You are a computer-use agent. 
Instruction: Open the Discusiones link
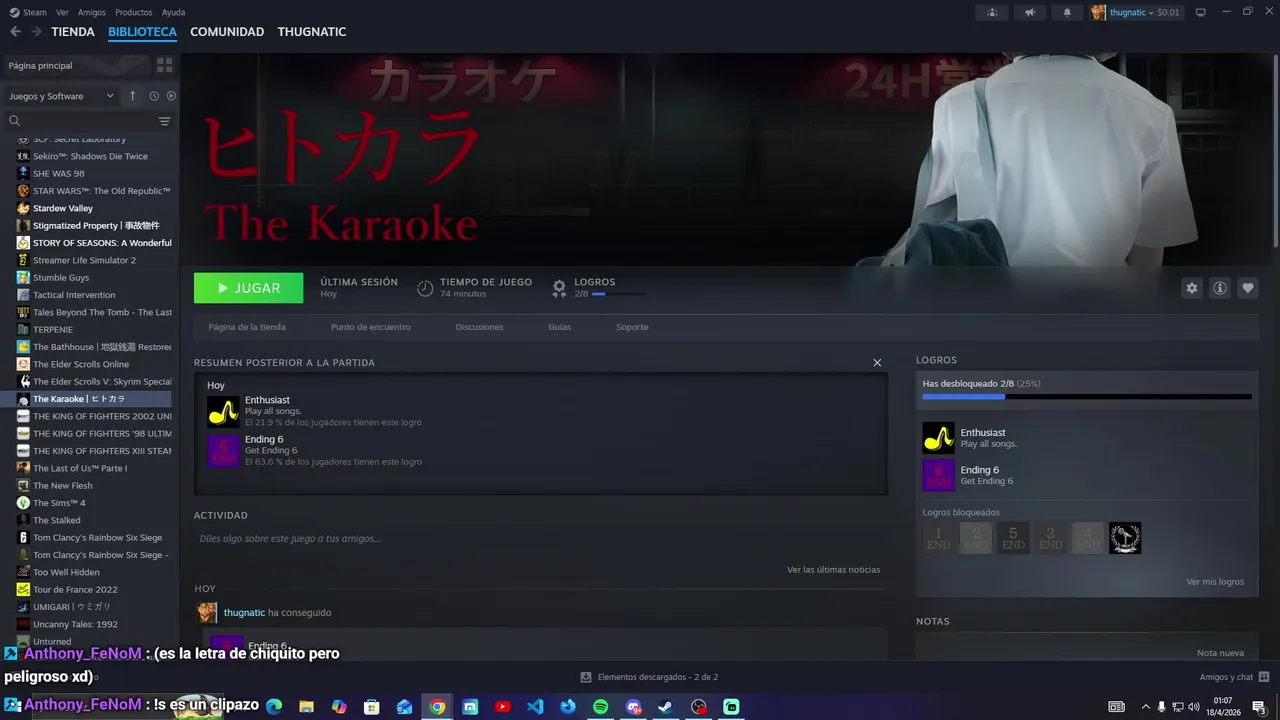pyautogui.click(x=479, y=327)
